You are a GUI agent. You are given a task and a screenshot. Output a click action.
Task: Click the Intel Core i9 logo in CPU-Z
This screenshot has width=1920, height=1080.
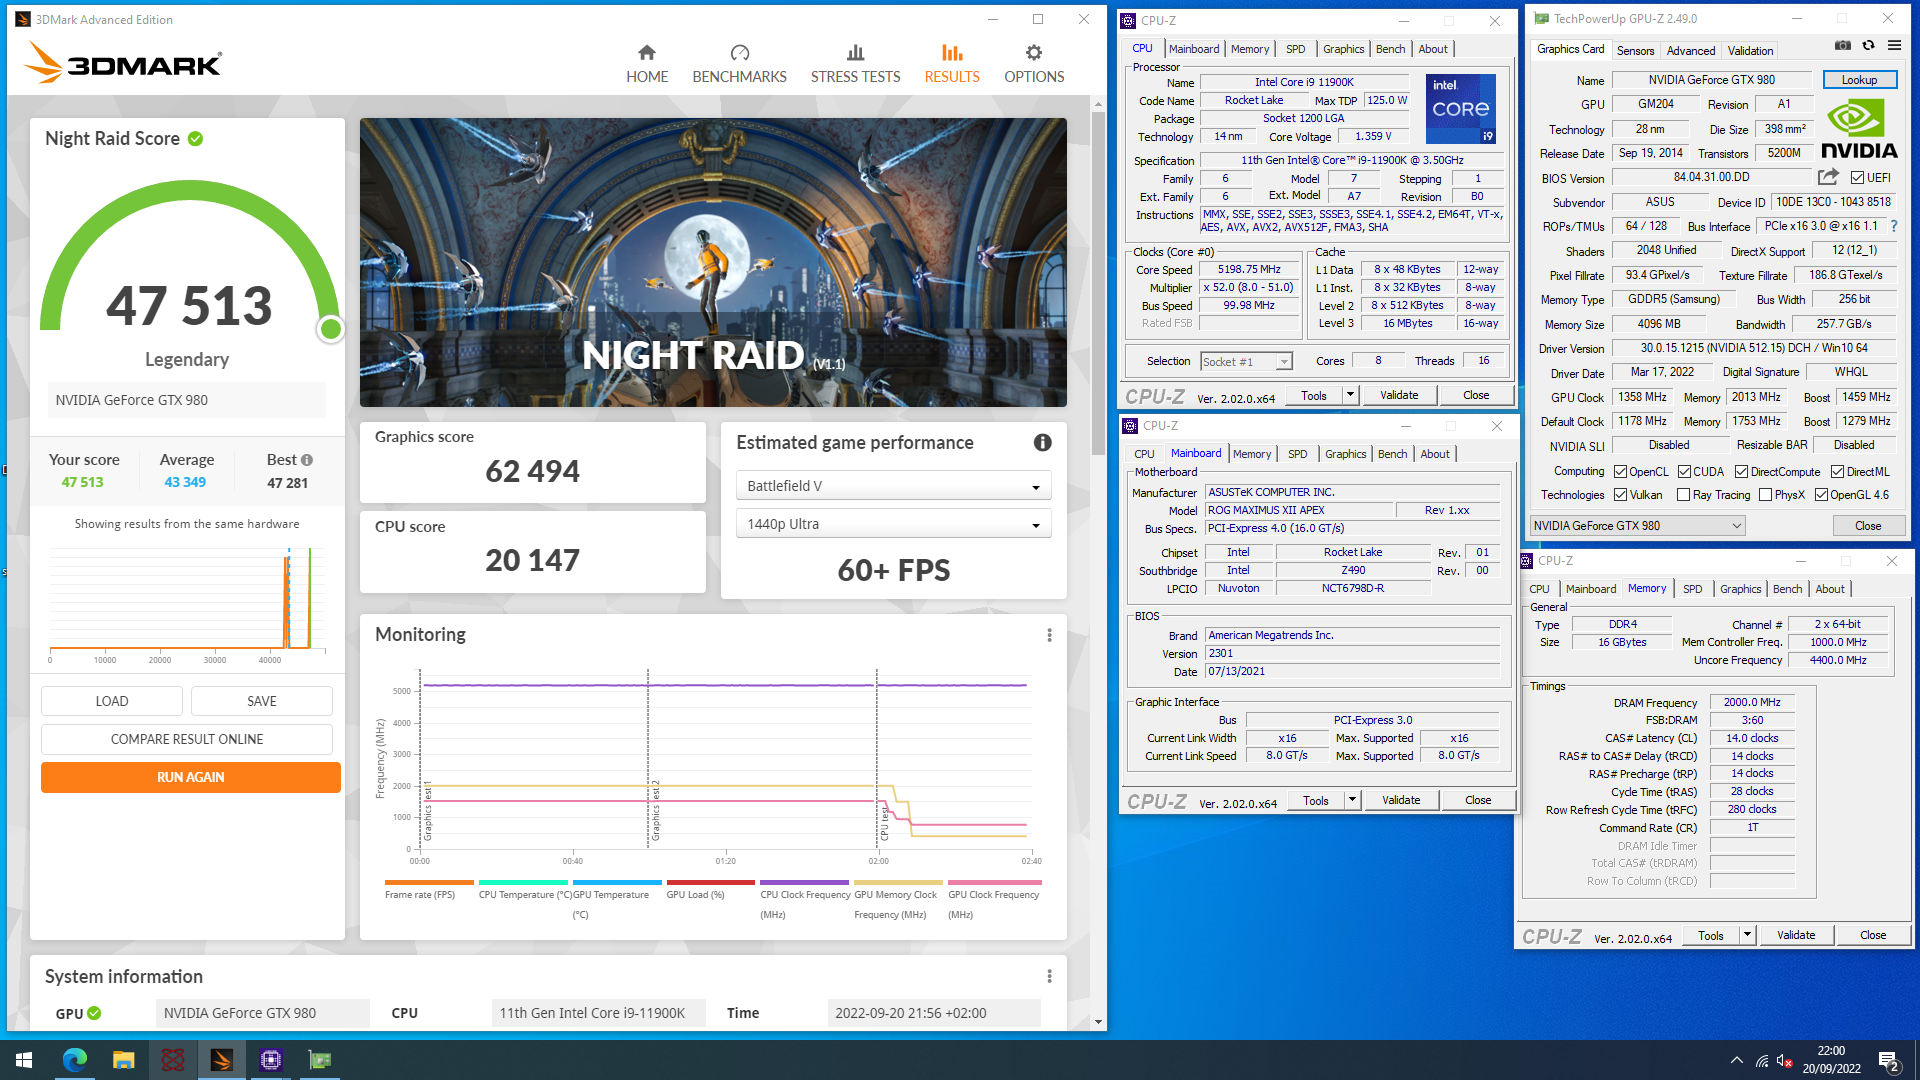tap(1460, 108)
